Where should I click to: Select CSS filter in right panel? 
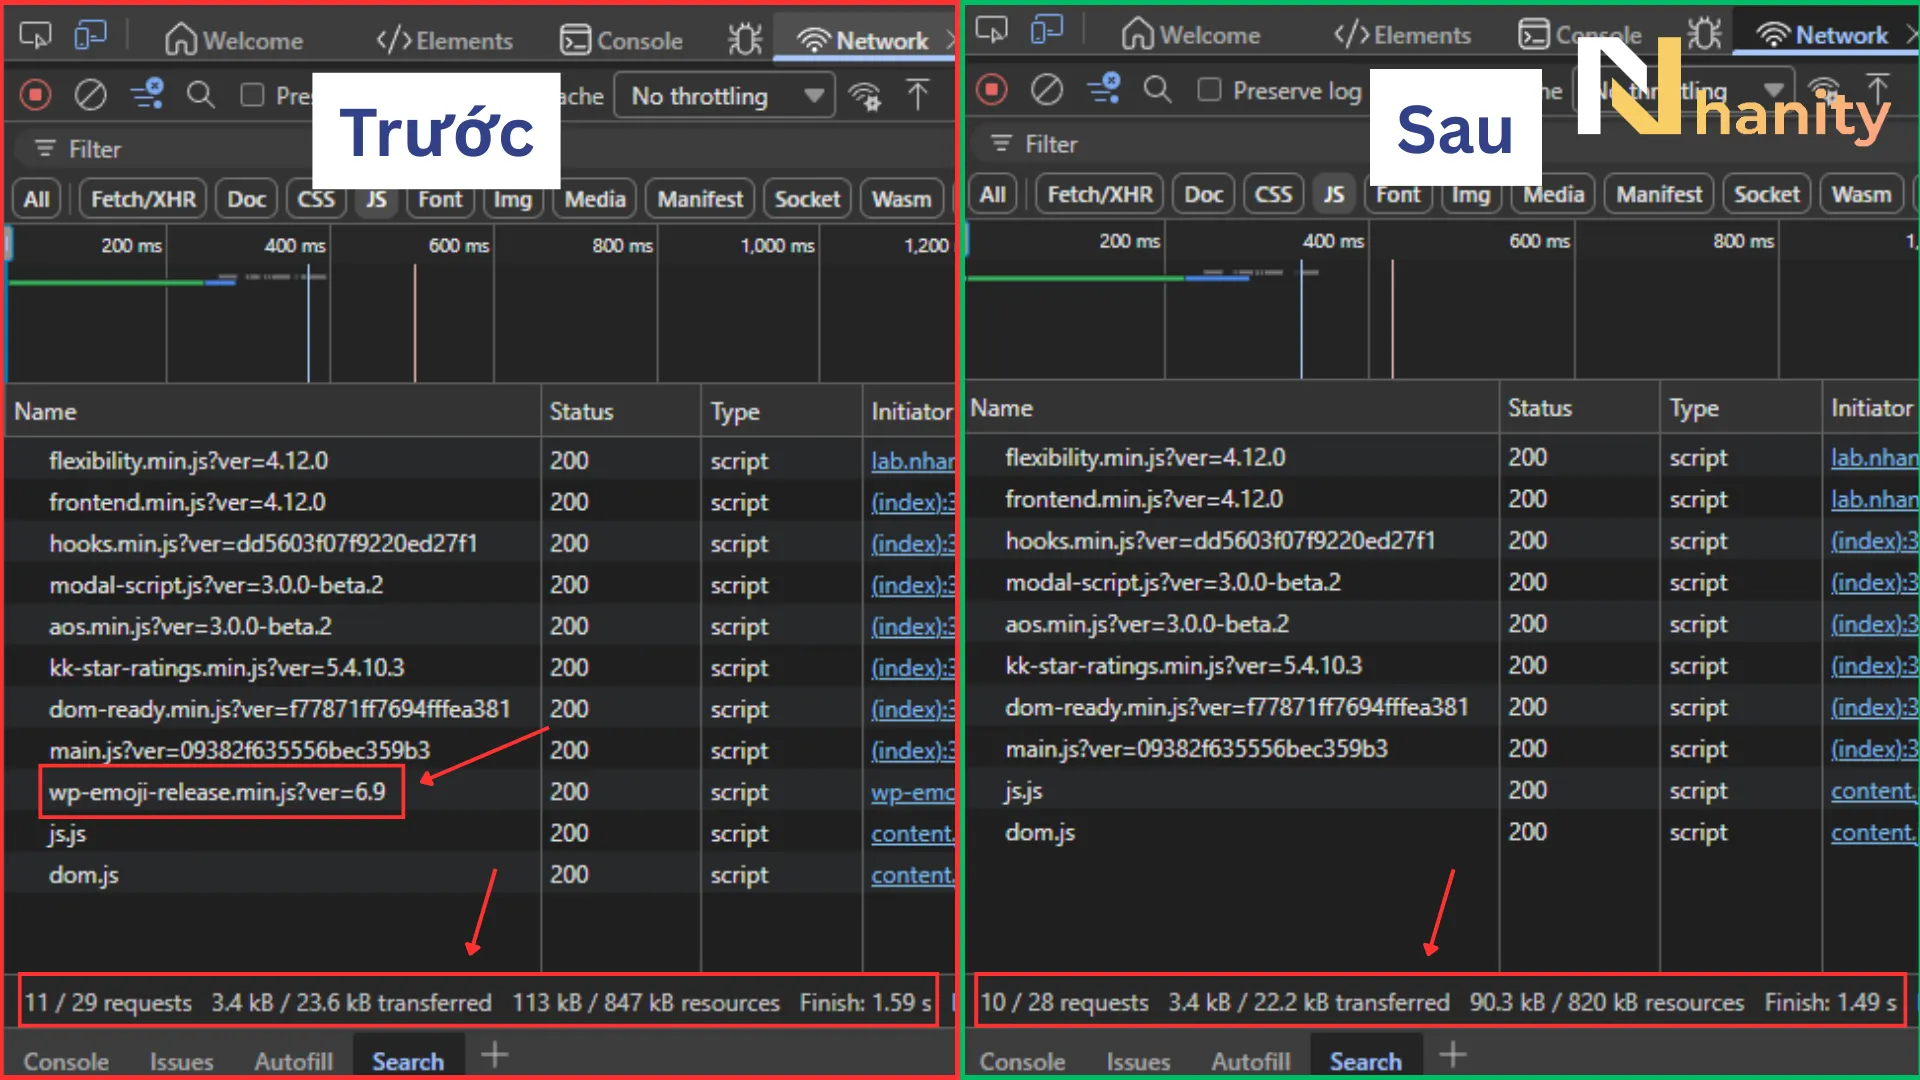[x=1273, y=194]
